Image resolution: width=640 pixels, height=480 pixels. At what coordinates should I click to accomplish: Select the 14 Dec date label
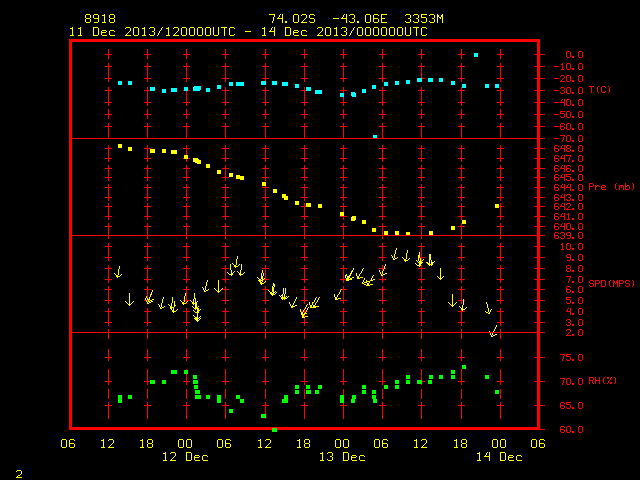(x=499, y=457)
